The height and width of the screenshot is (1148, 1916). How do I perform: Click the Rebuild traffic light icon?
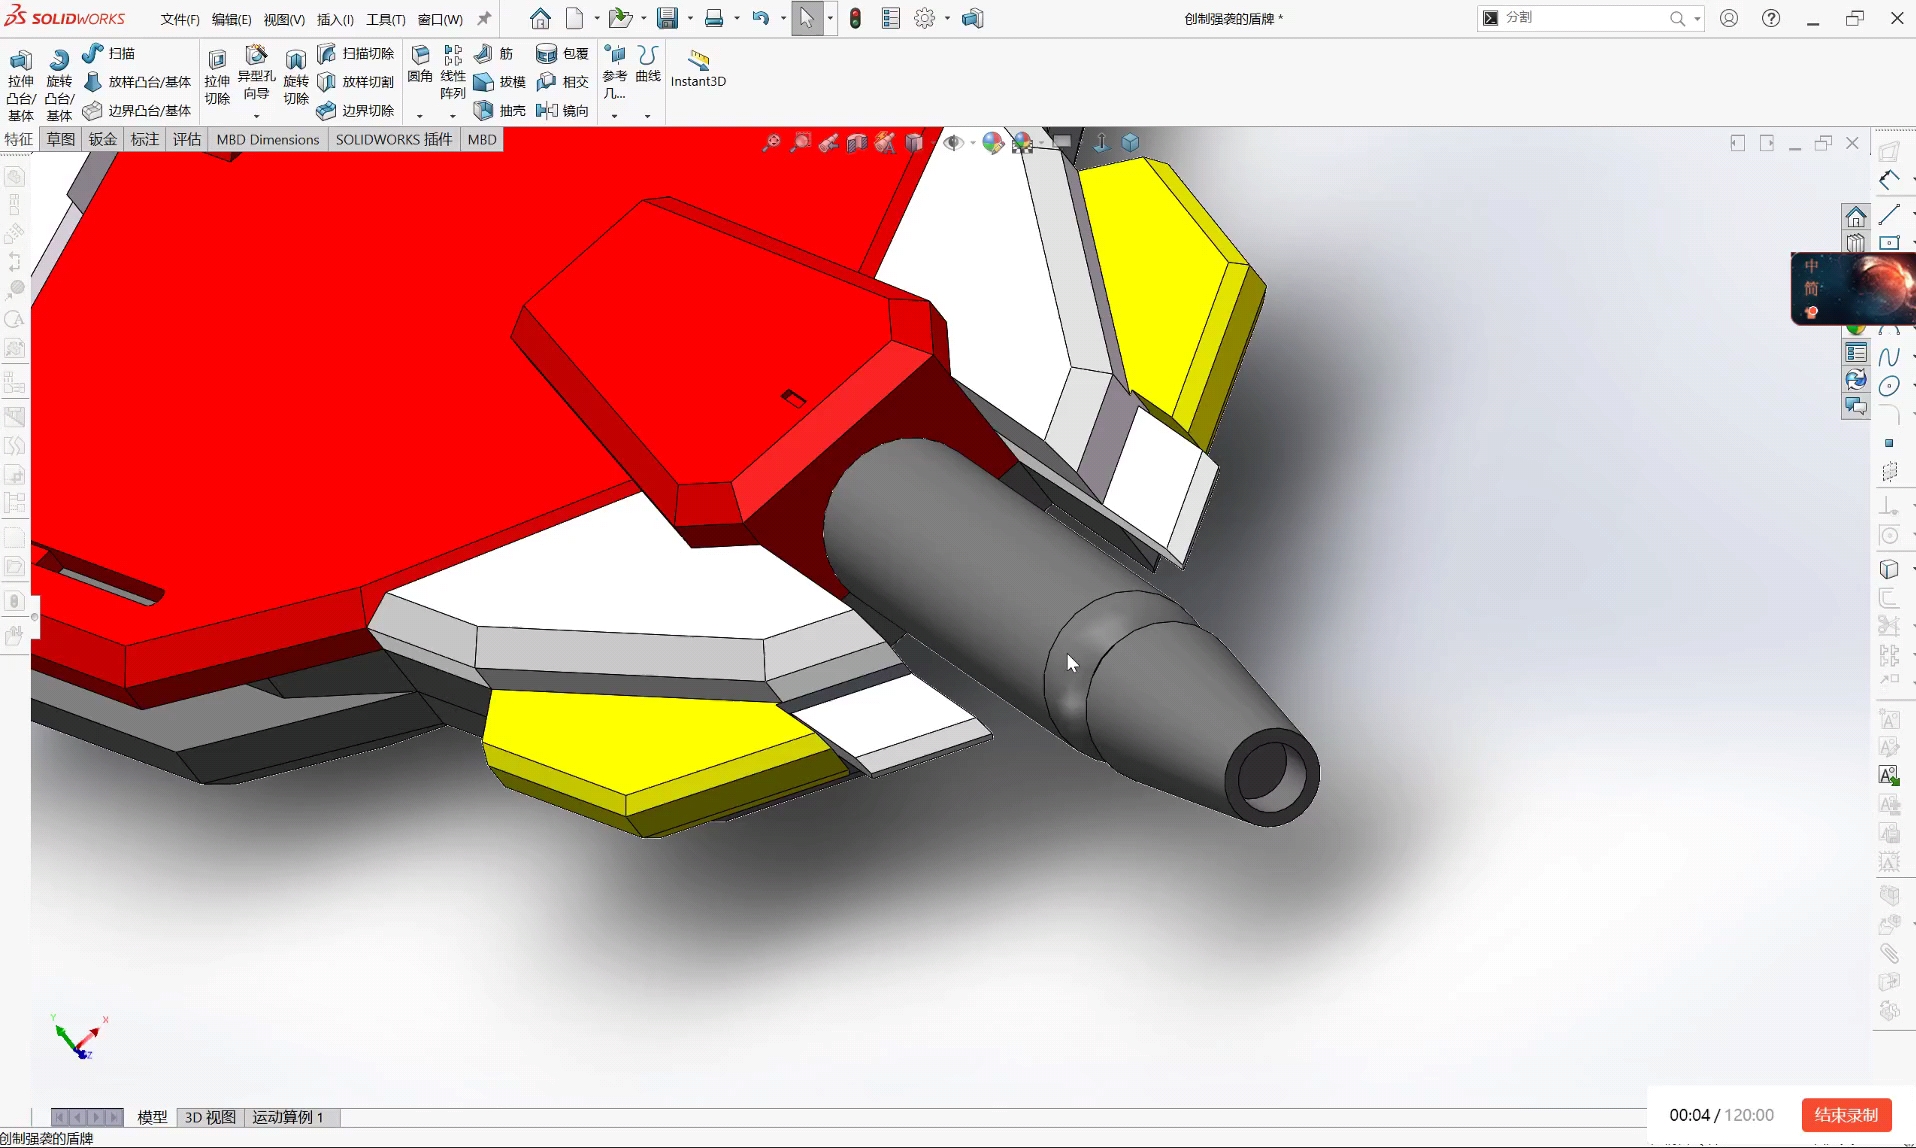[x=855, y=18]
